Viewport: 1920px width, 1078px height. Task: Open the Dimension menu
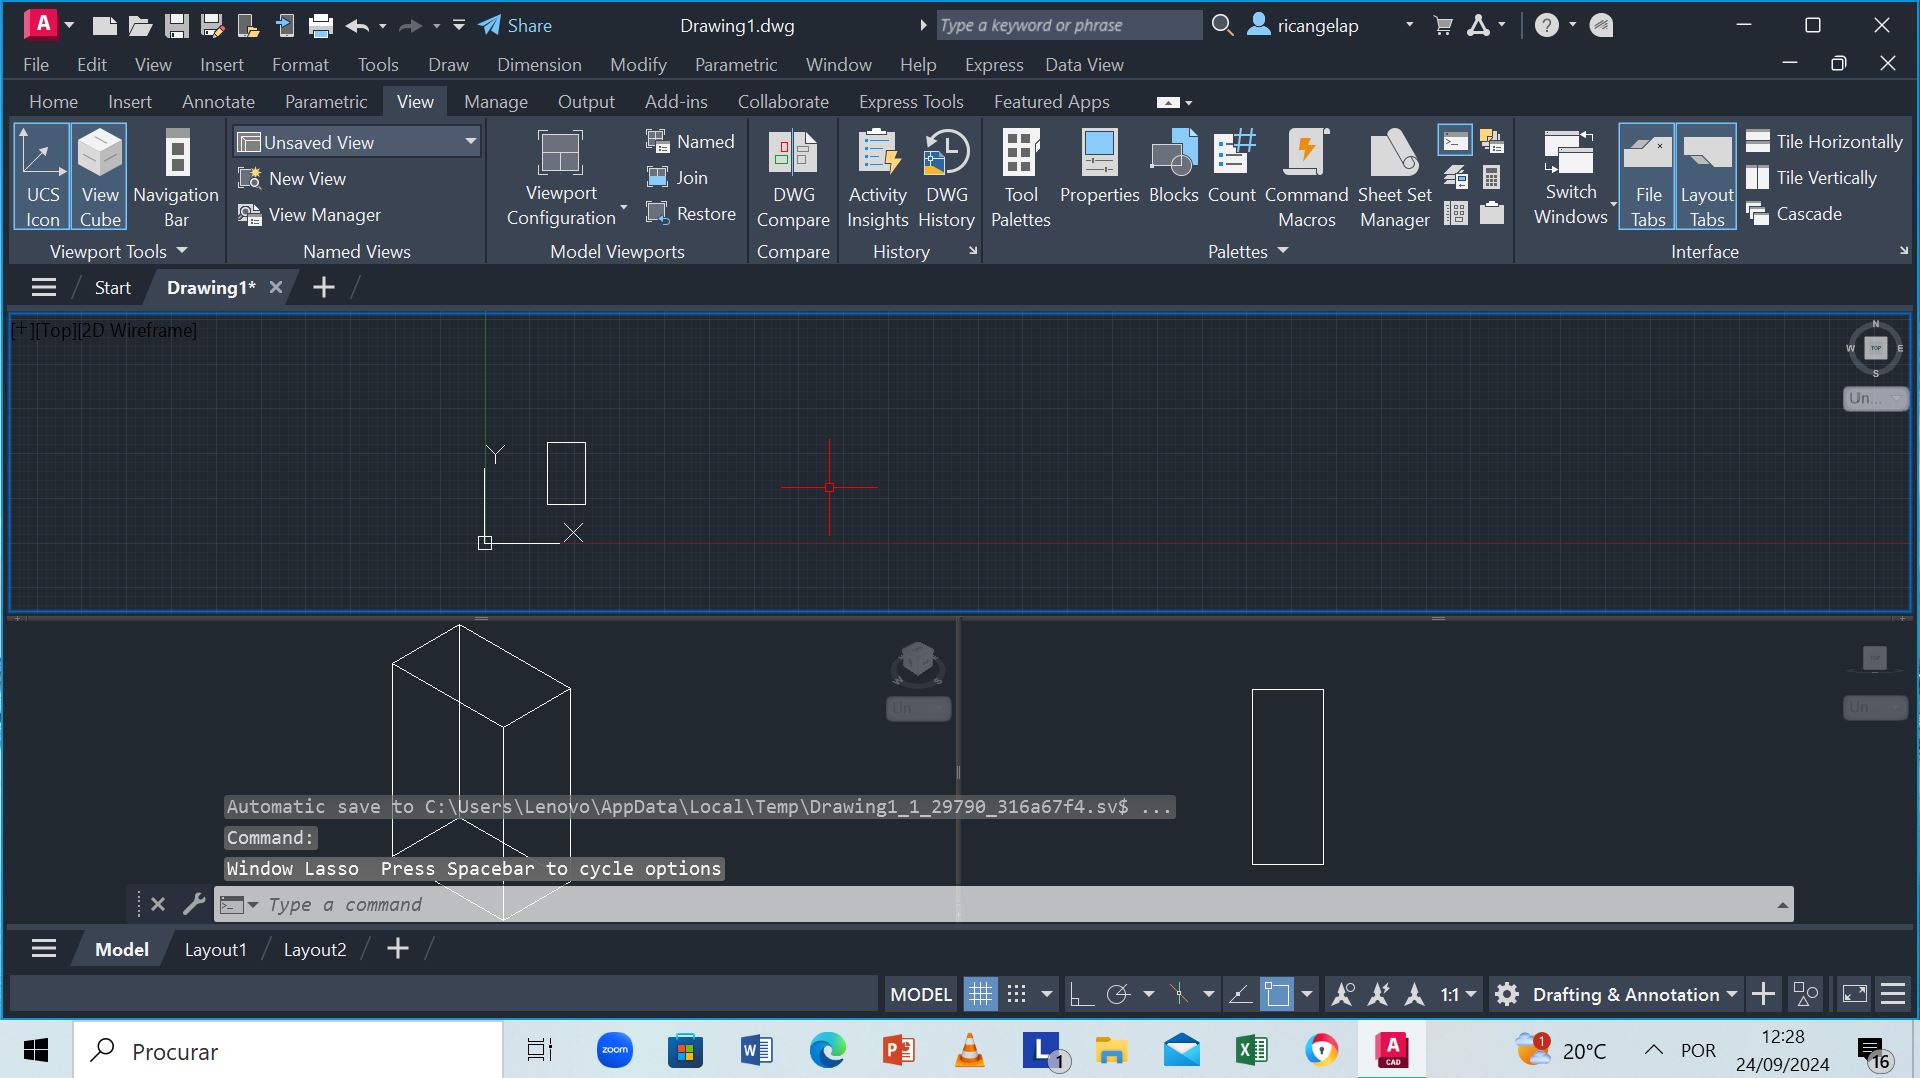[539, 64]
